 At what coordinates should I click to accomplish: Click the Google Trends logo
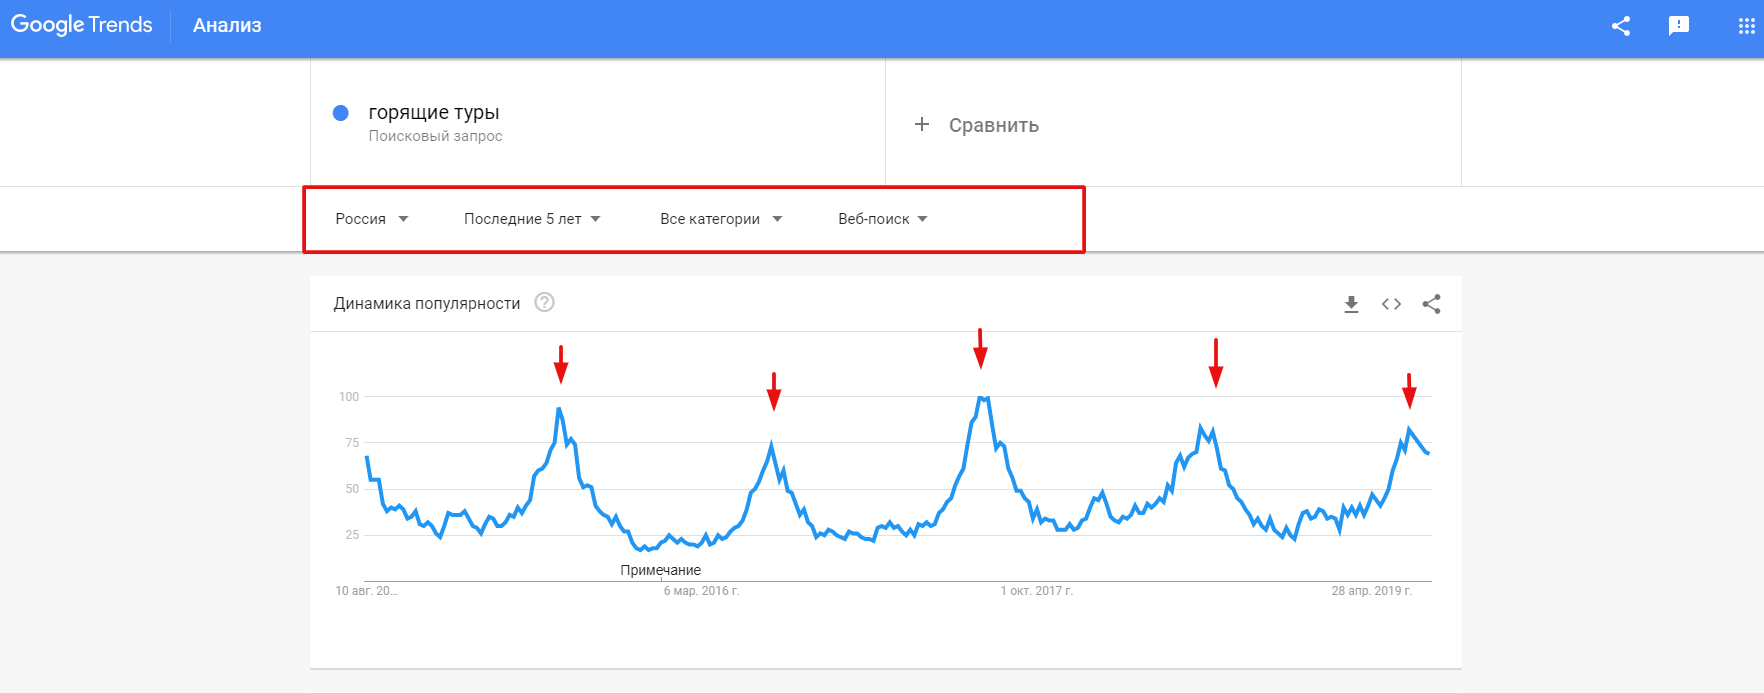81,25
